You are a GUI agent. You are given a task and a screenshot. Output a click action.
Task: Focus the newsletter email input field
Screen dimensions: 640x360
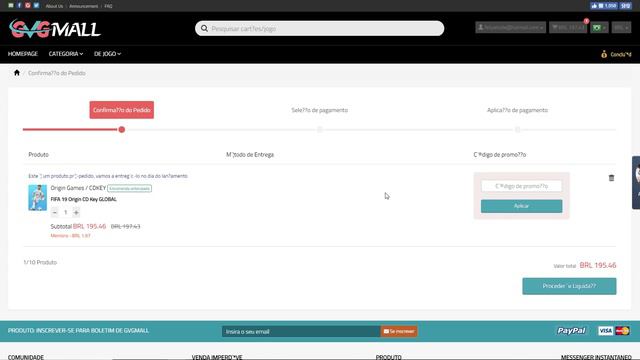click(x=301, y=331)
